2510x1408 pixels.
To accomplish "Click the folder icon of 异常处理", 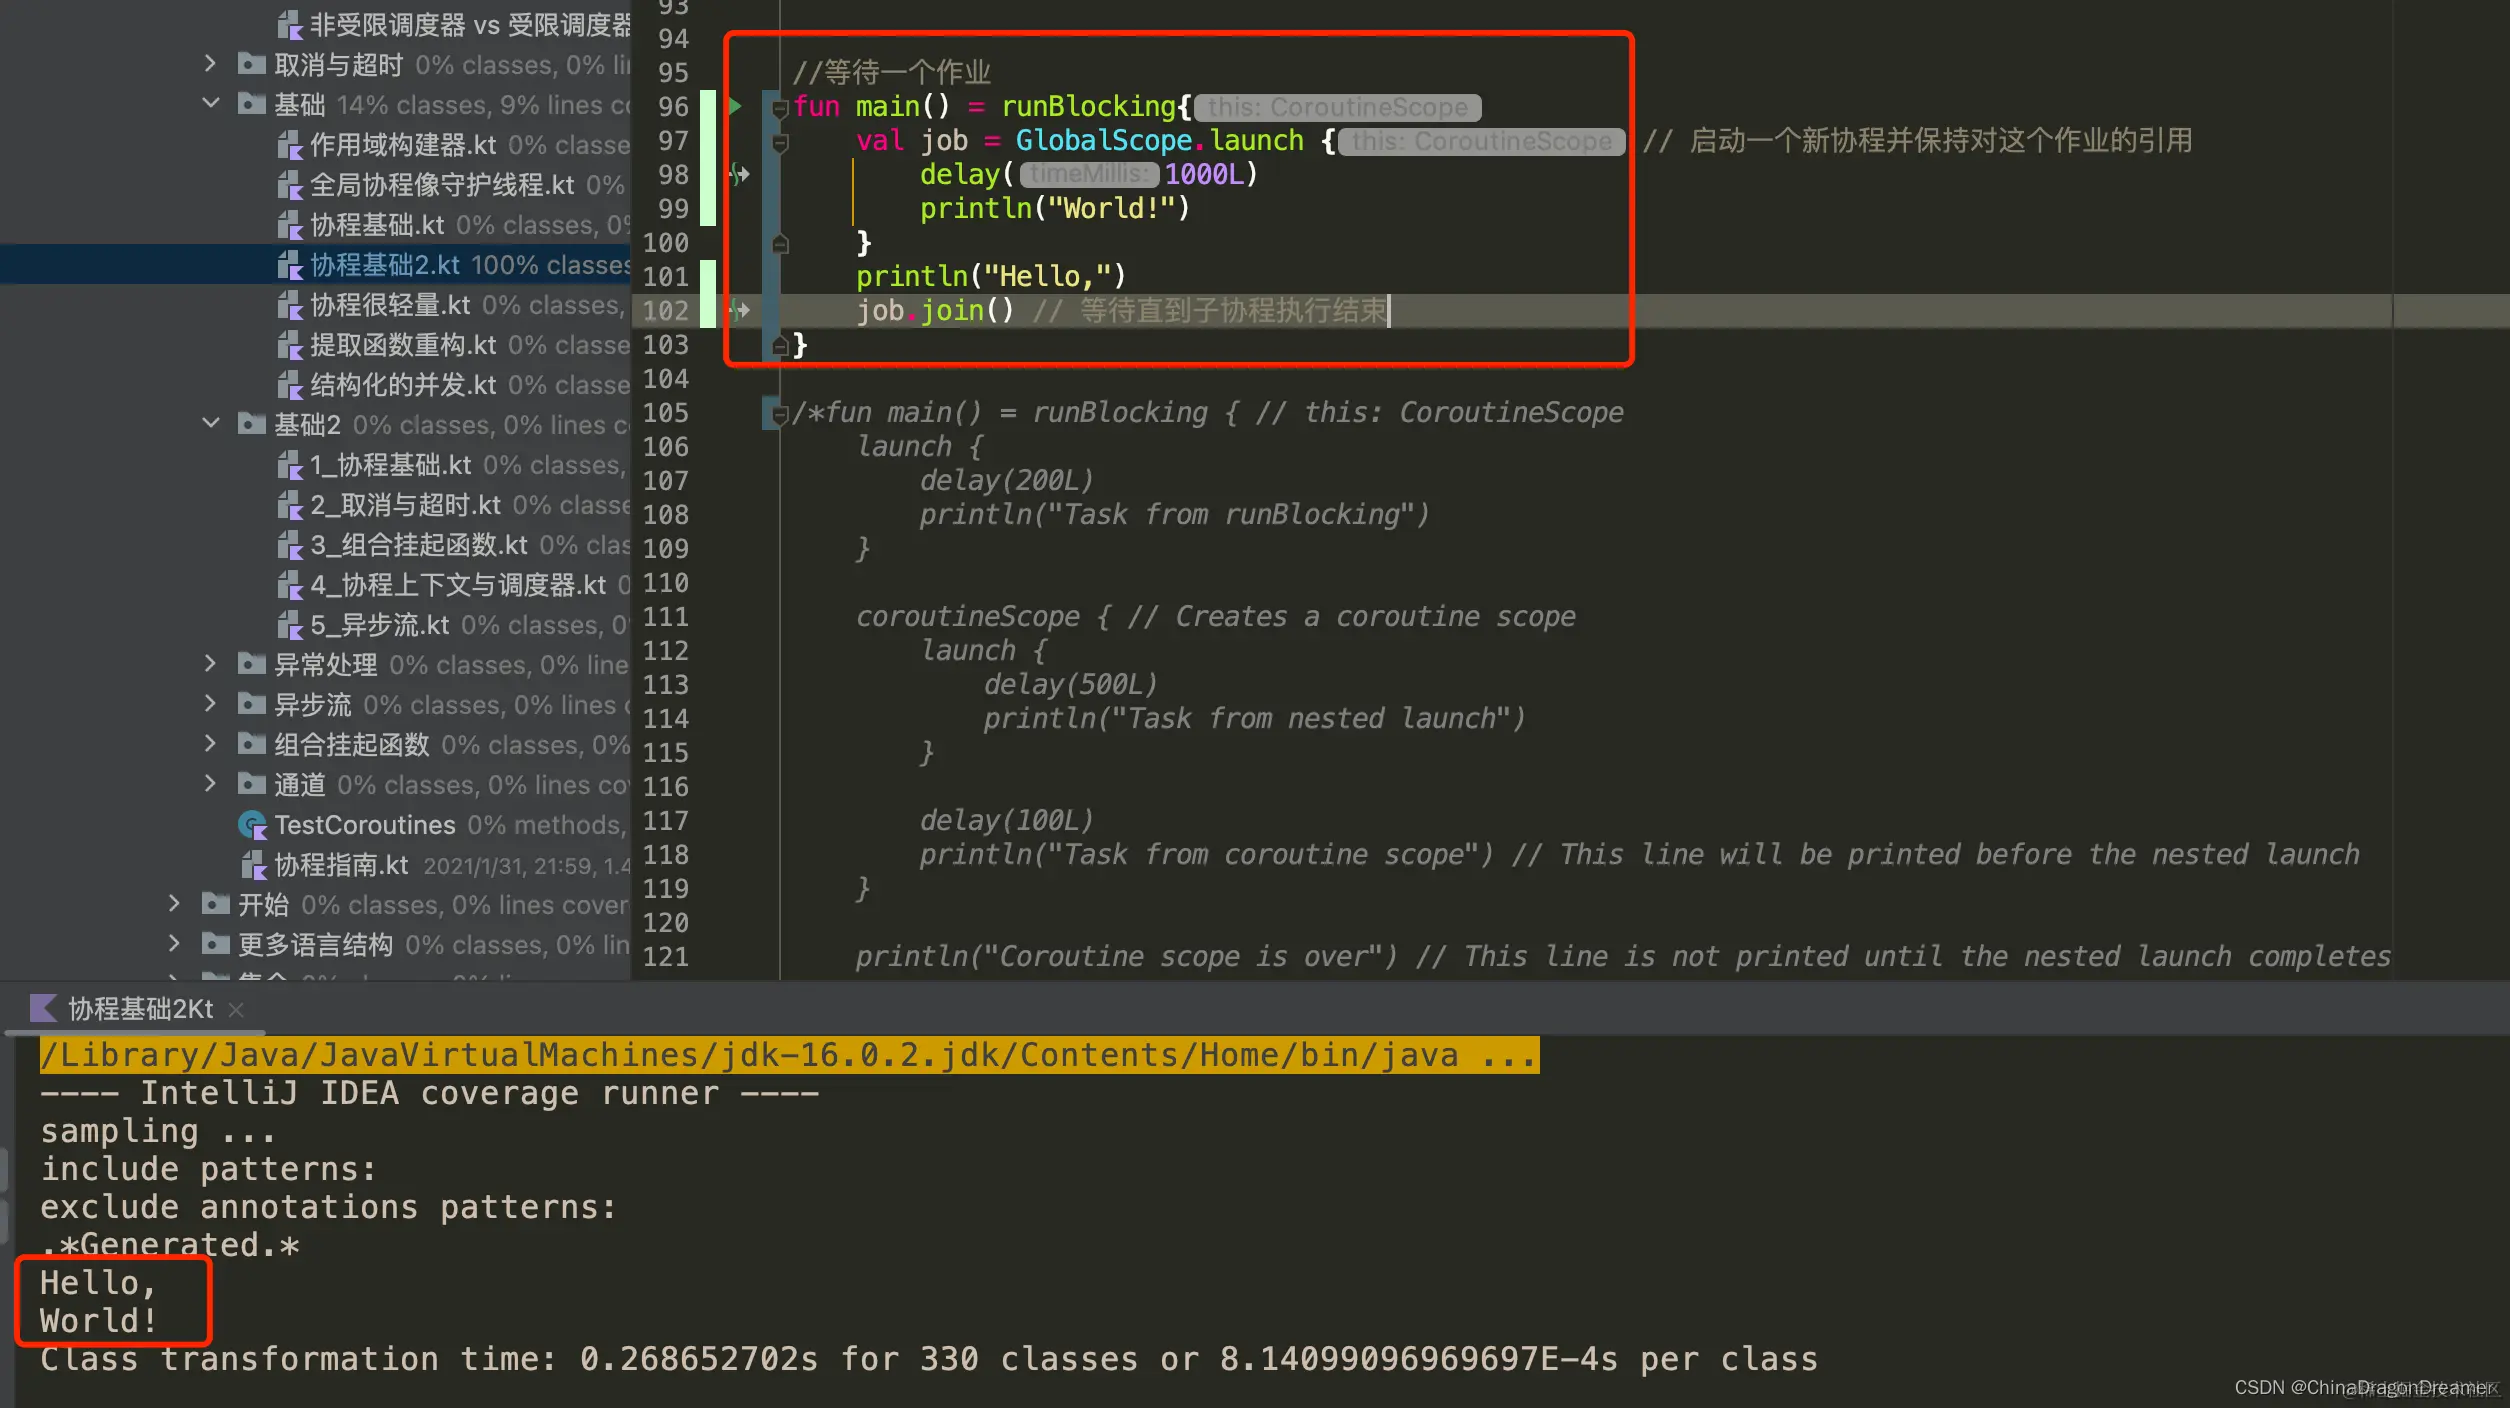I will pyautogui.click(x=251, y=664).
